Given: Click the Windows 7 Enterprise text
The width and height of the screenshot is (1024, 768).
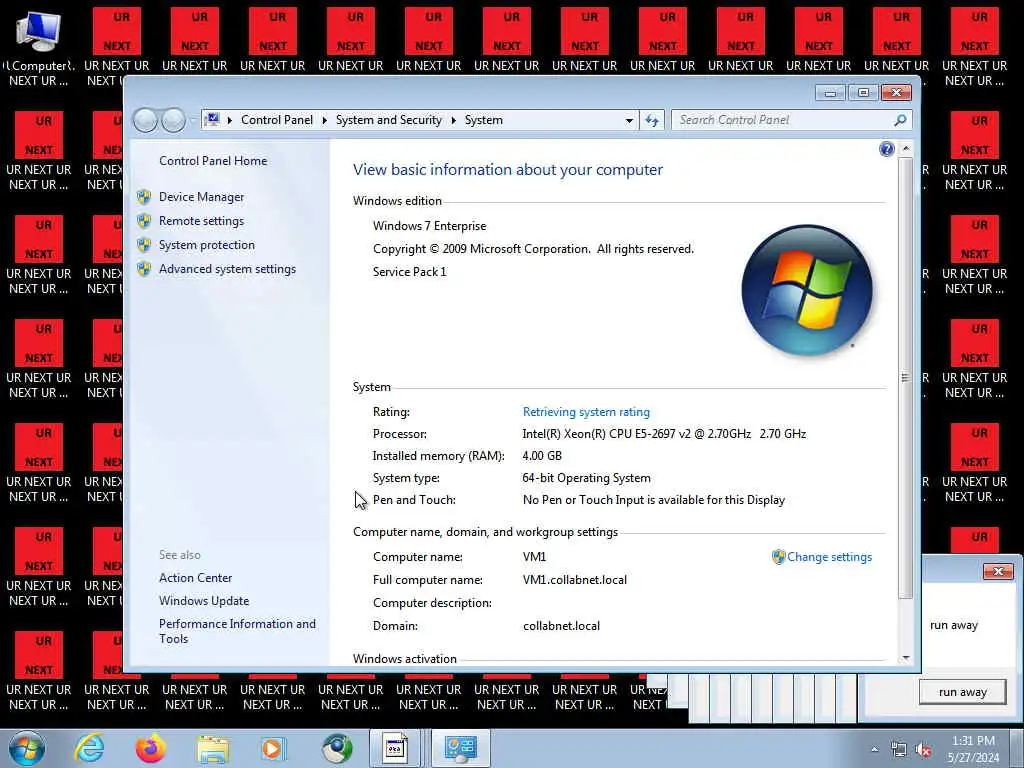Looking at the screenshot, I should [429, 226].
